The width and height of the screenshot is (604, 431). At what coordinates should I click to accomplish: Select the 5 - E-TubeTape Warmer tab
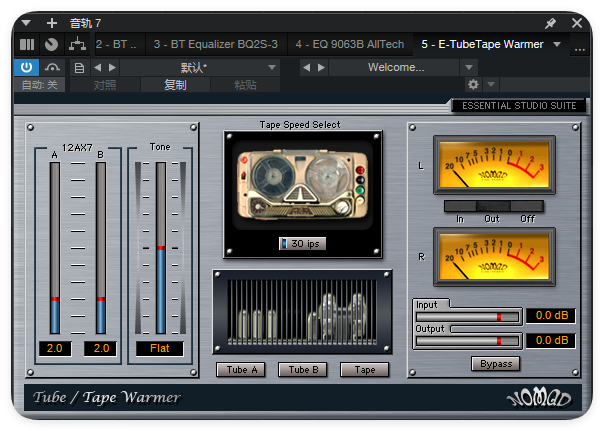click(x=482, y=44)
